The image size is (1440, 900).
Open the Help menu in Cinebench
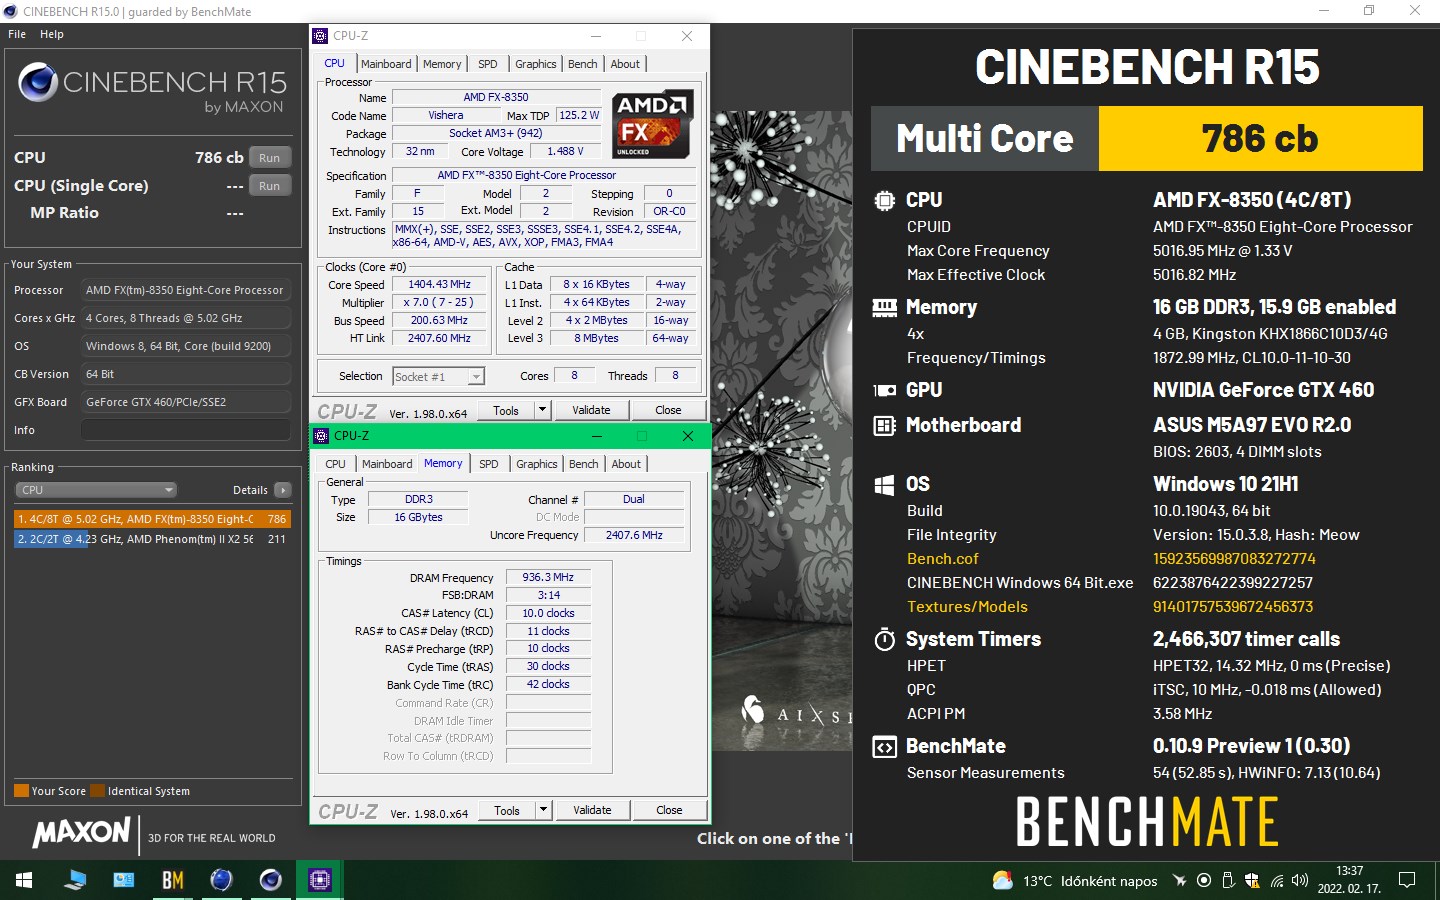point(52,34)
